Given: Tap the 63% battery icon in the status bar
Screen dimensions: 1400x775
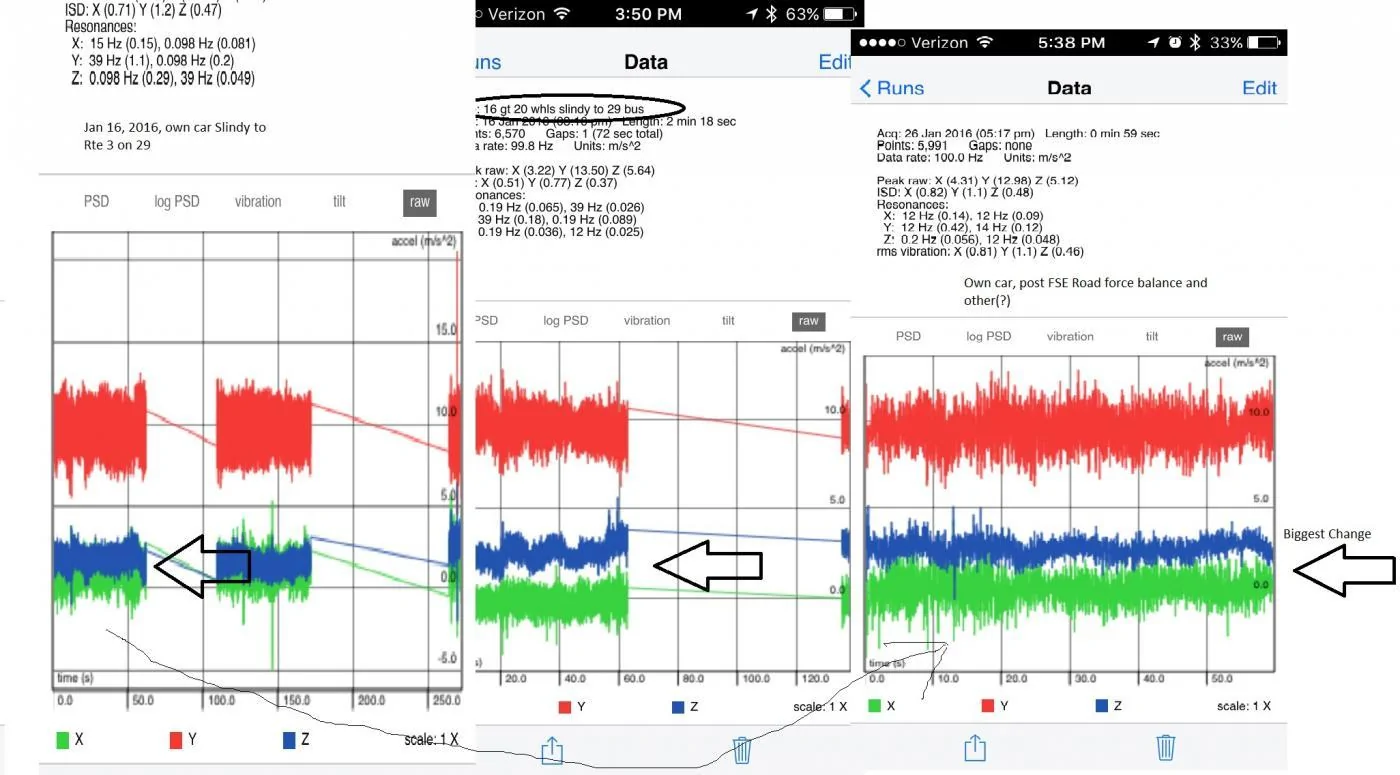Looking at the screenshot, I should pyautogui.click(x=840, y=14).
